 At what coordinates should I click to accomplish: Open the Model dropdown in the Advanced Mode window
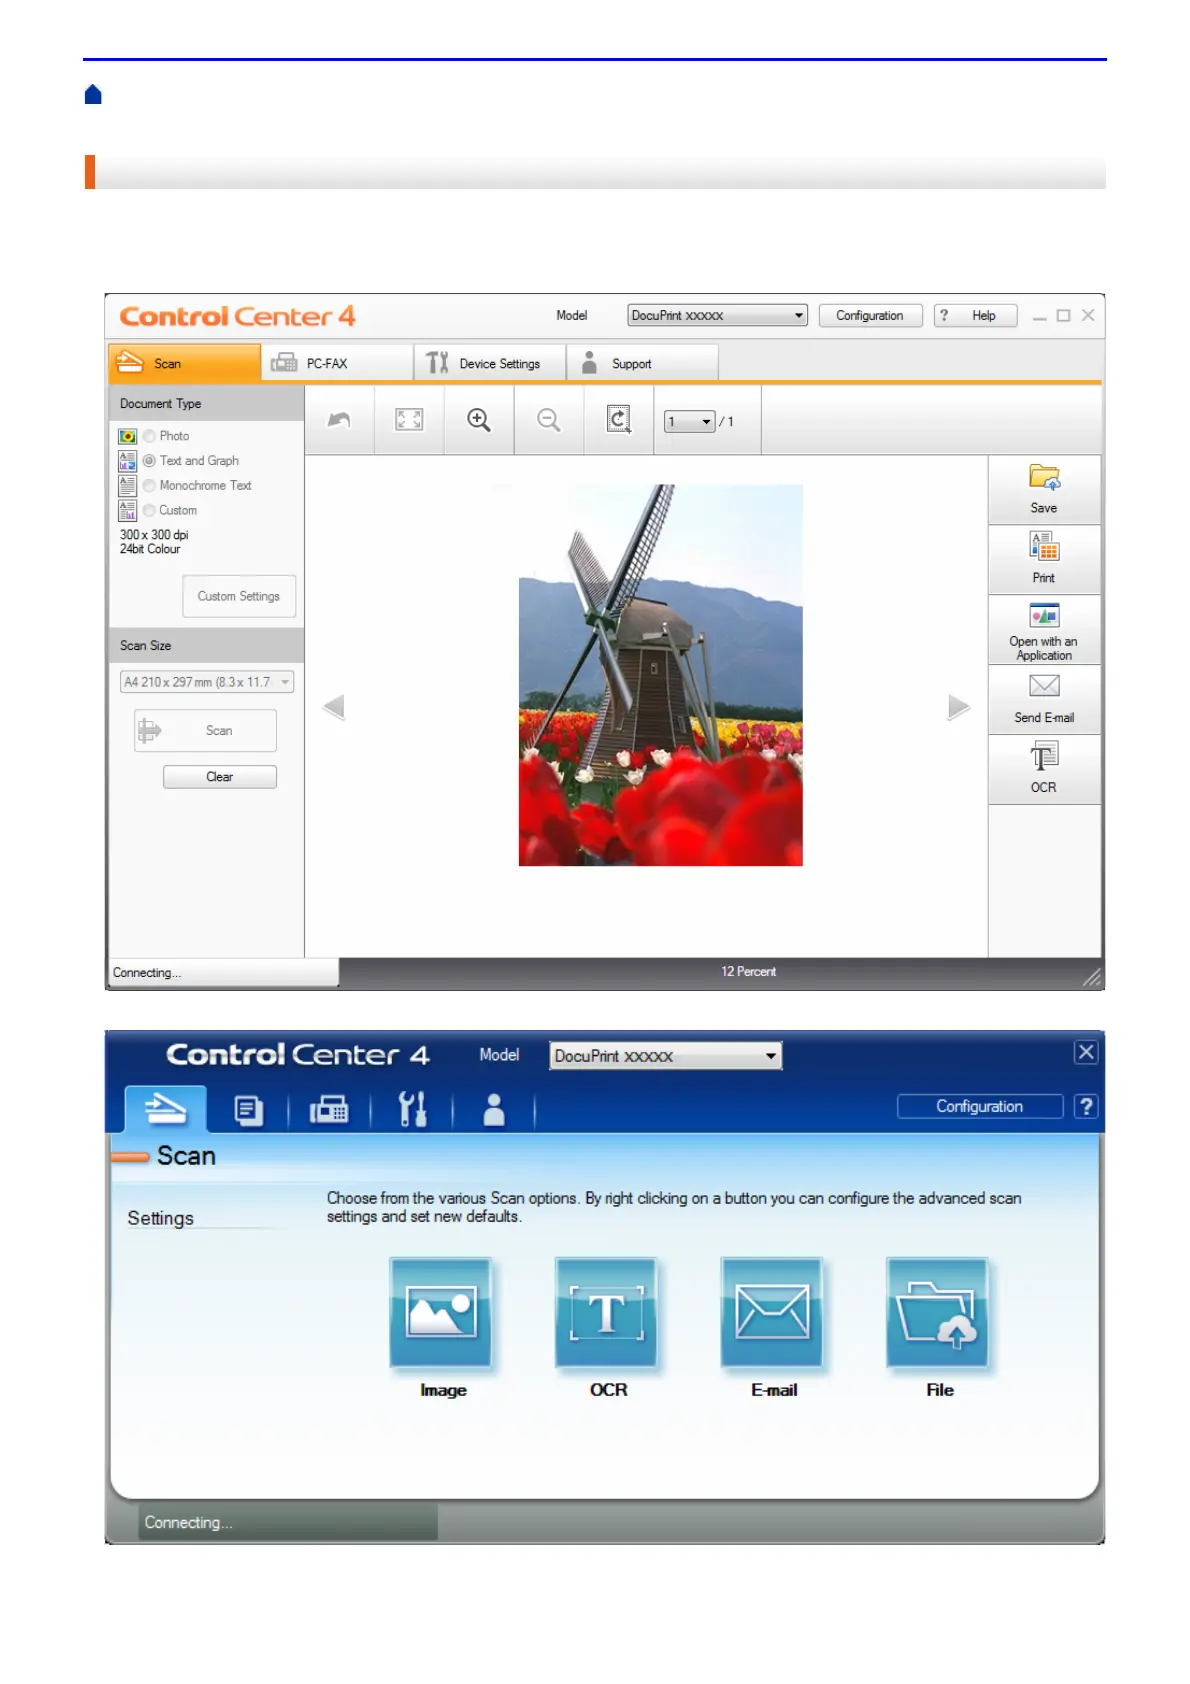coord(666,1056)
